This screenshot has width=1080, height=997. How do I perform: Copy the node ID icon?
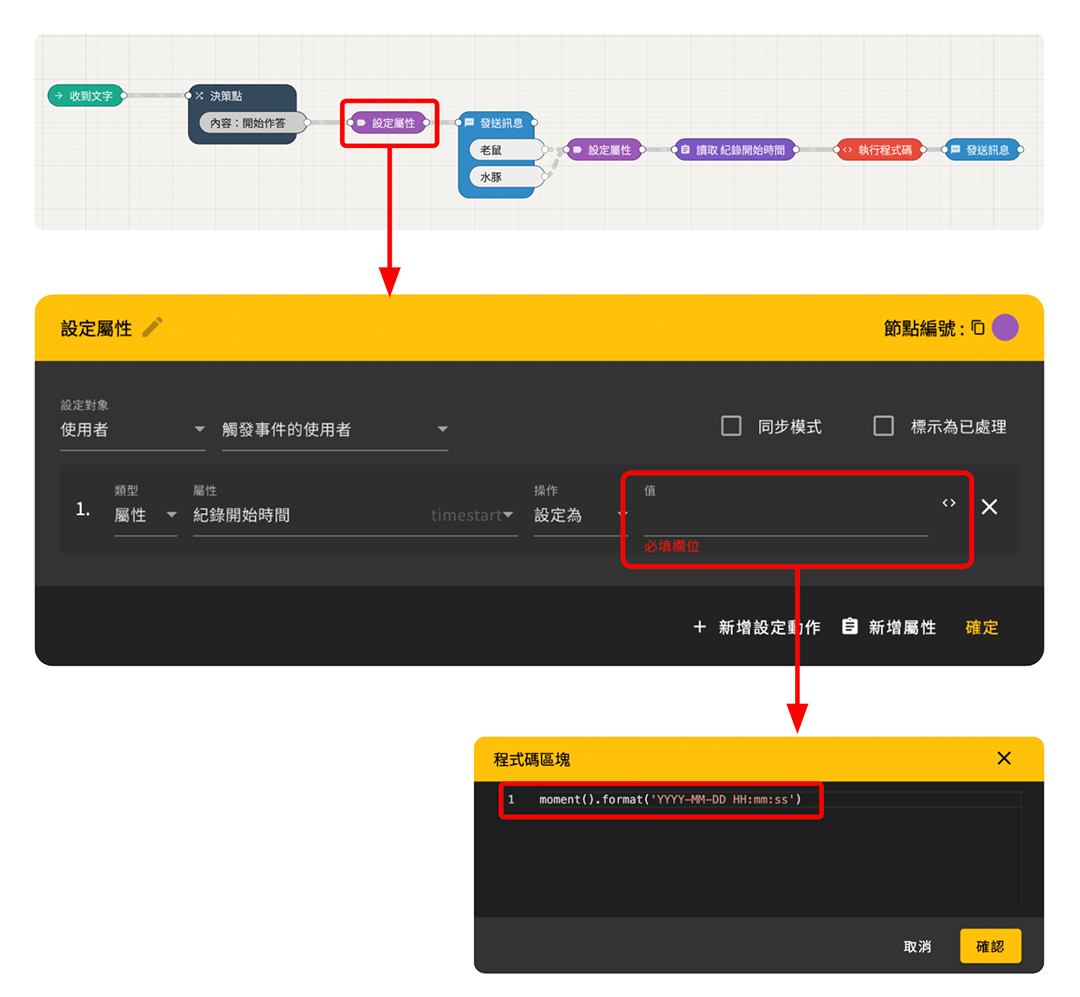978,327
